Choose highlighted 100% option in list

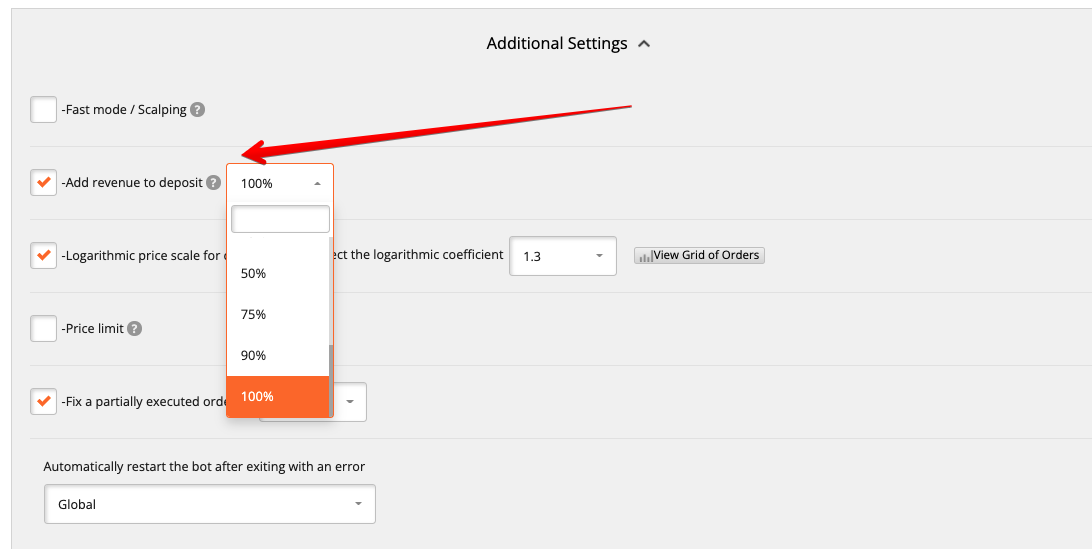(x=278, y=396)
